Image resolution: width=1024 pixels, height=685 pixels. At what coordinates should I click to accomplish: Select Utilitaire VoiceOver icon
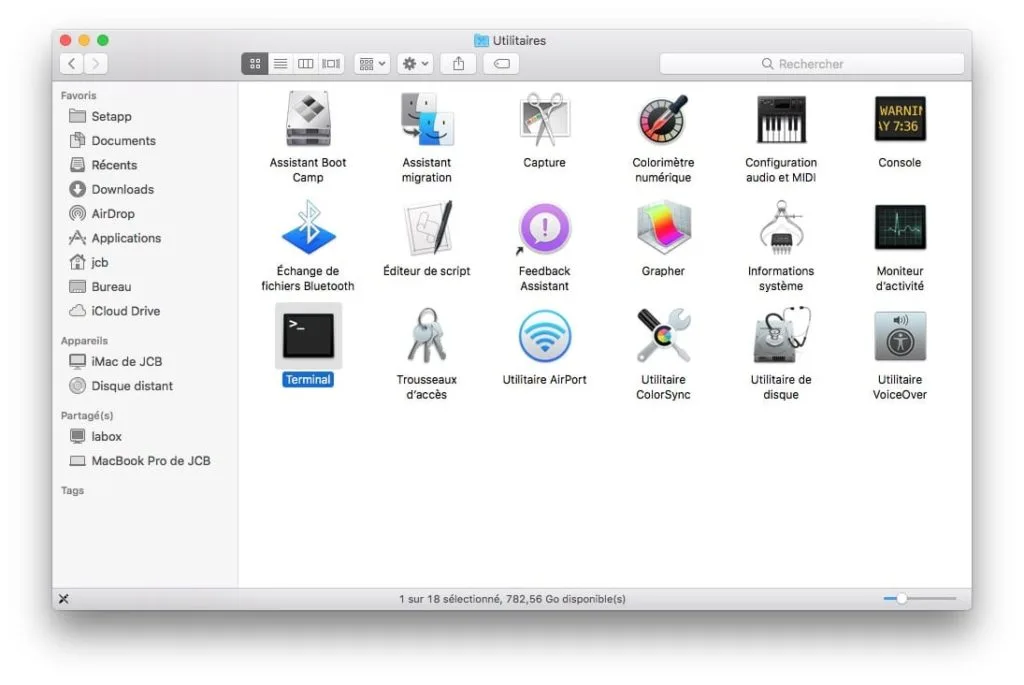click(900, 336)
